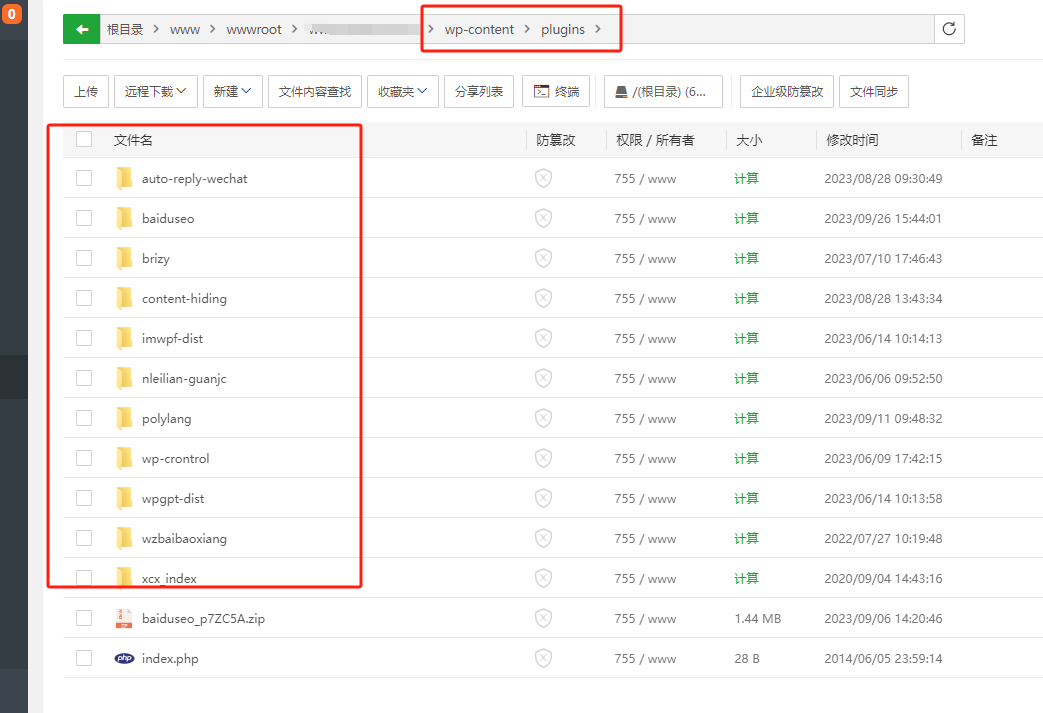Viewport: 1043px width, 713px height.
Task: Click the tamper-proof shield icon on brizy row
Action: tap(543, 258)
